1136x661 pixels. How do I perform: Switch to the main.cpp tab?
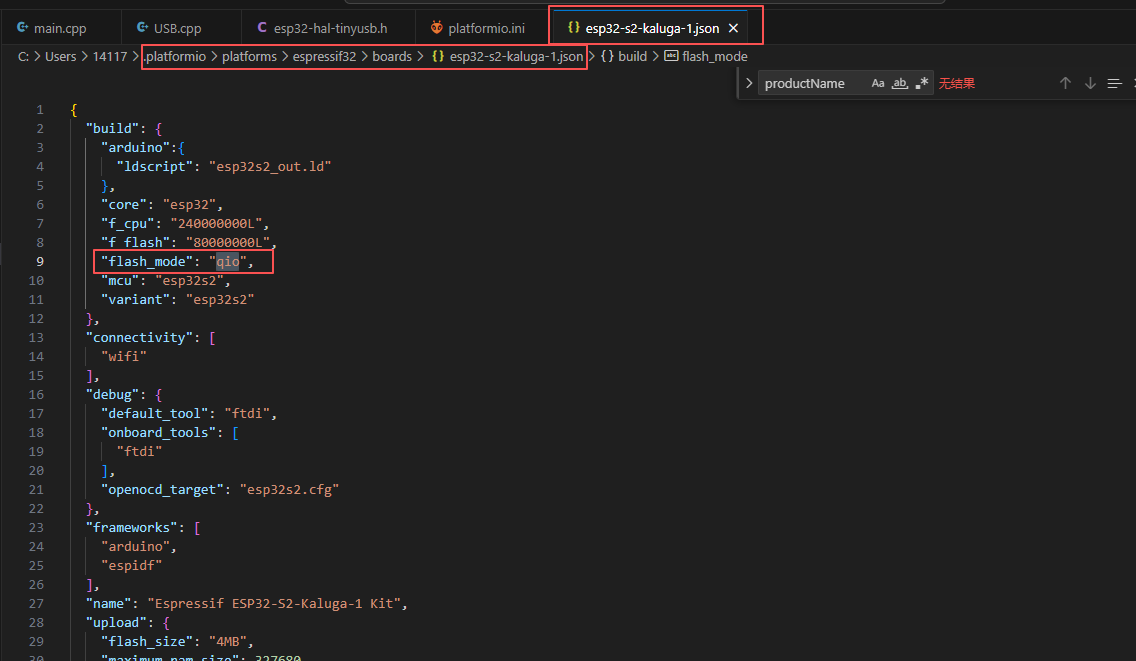pos(60,28)
